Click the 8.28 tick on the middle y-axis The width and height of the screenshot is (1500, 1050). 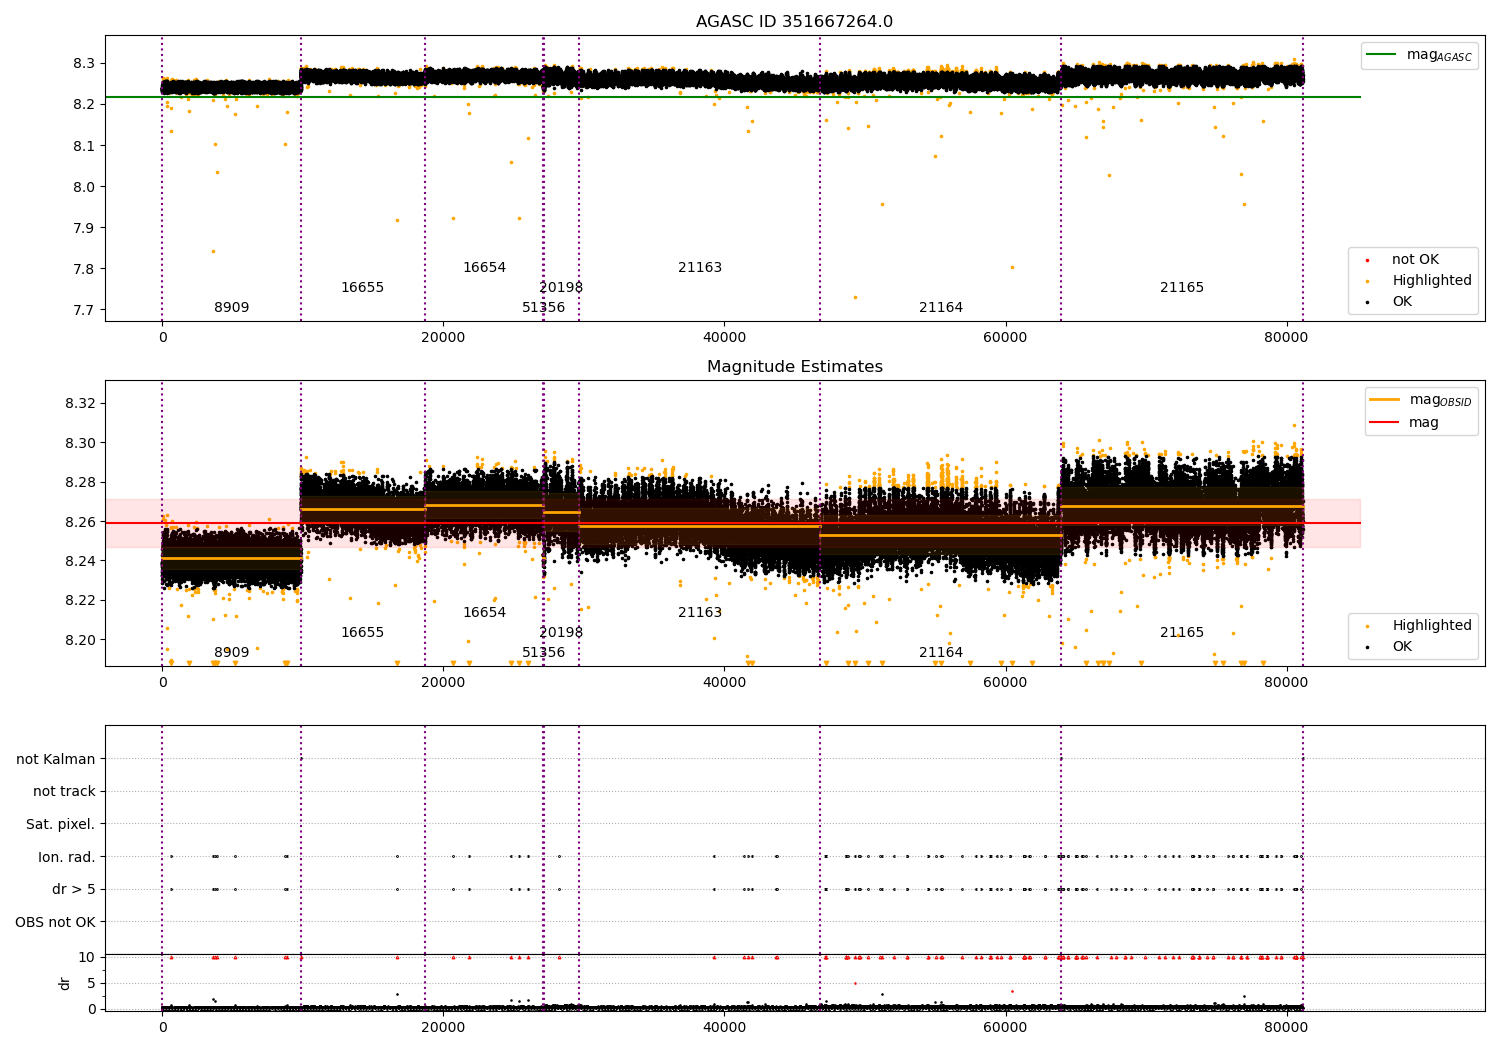click(x=80, y=483)
